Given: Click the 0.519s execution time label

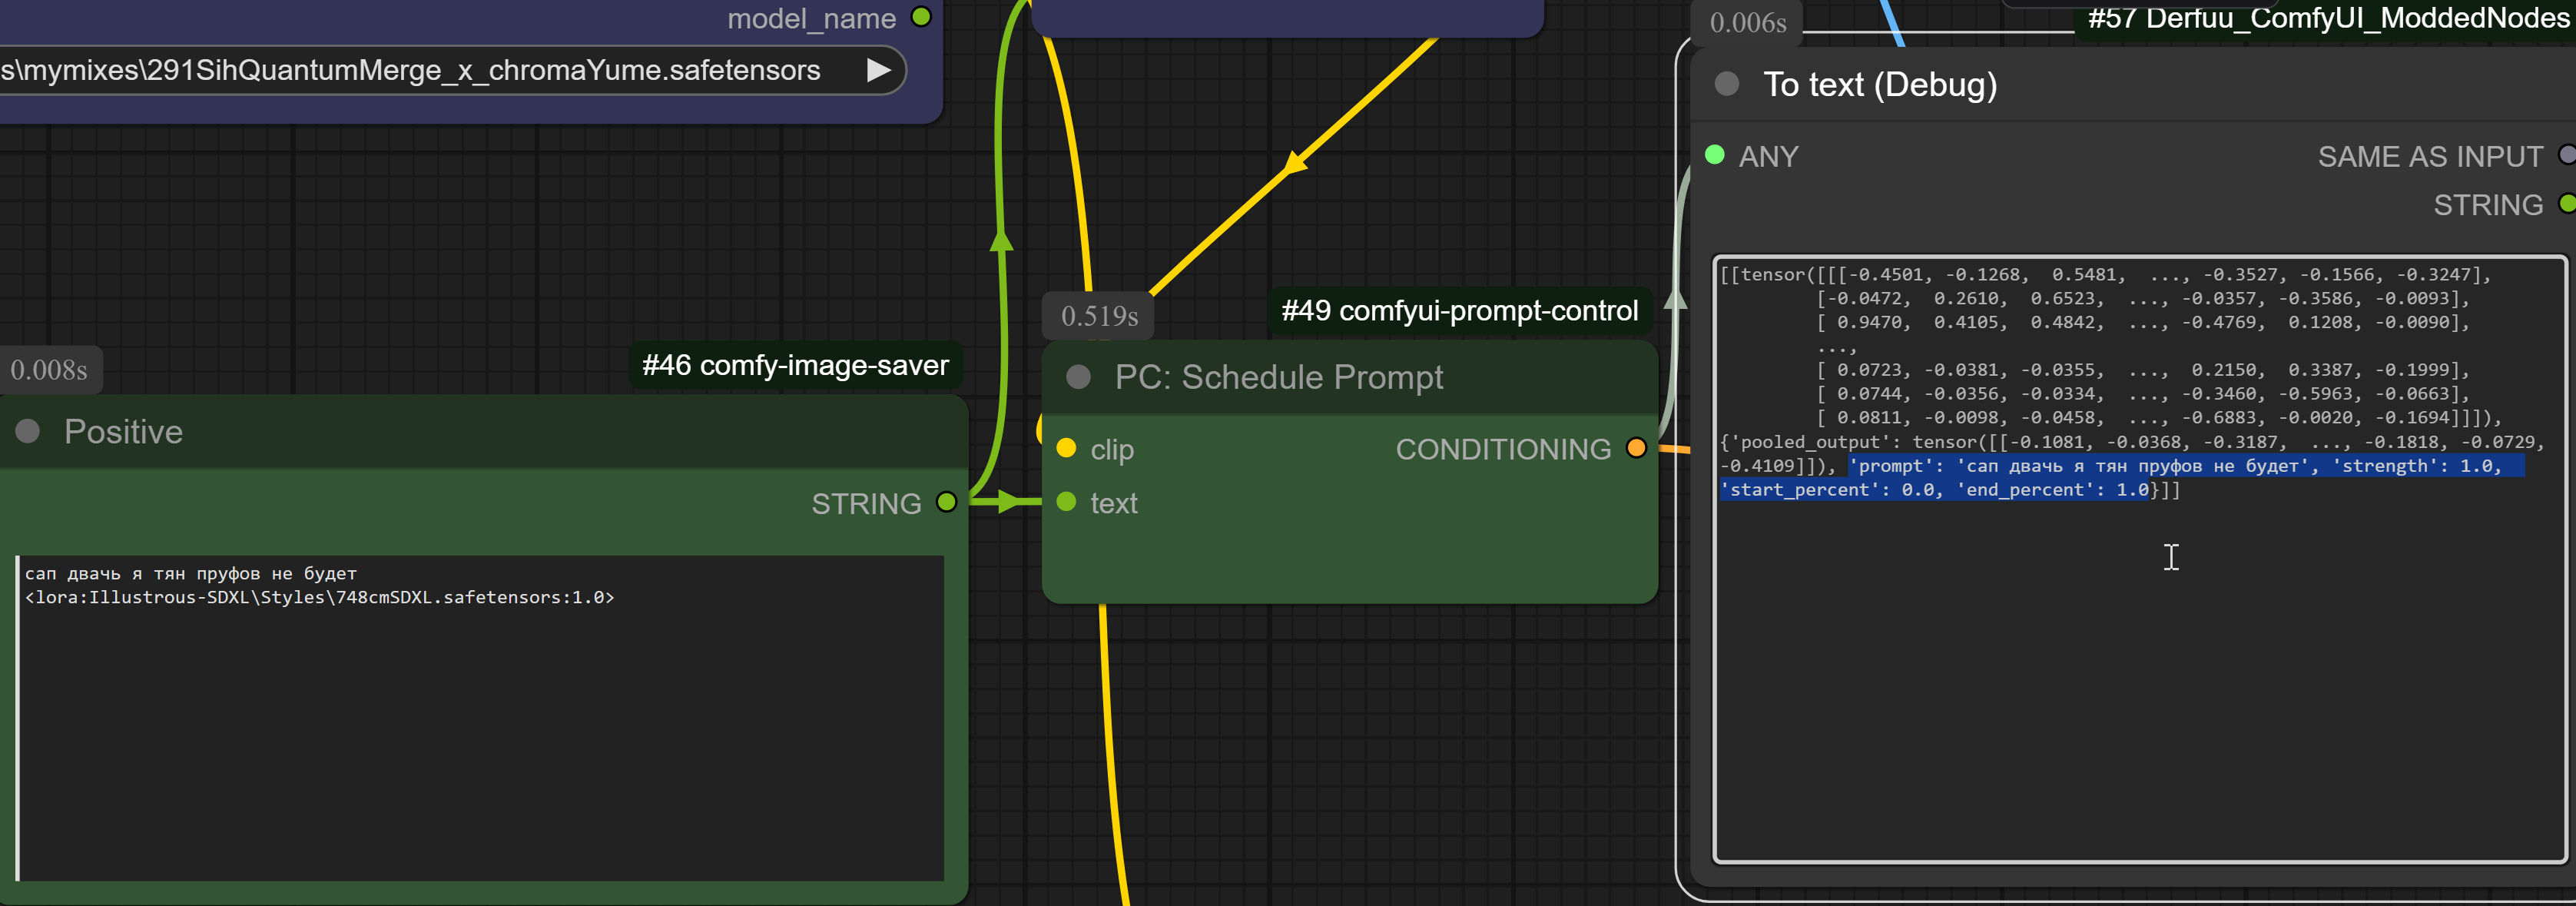Looking at the screenshot, I should 1099,316.
